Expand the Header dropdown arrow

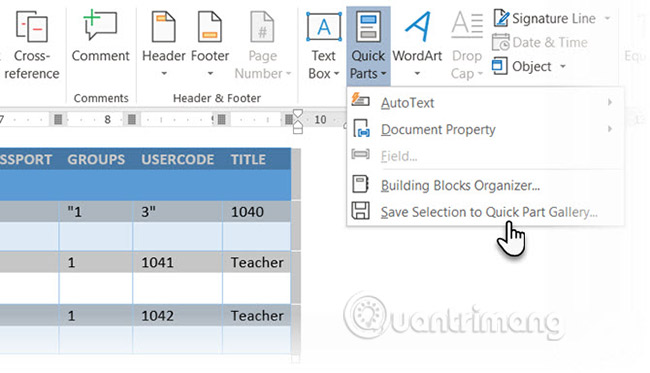164,74
